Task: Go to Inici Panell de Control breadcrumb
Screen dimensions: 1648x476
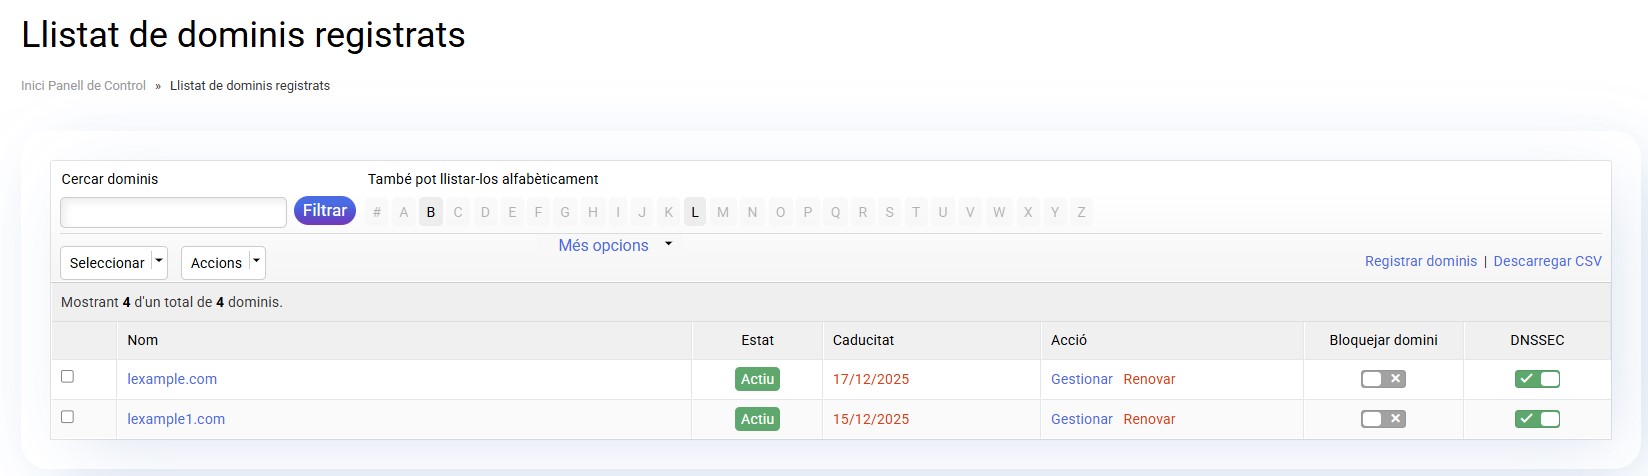Action: [x=83, y=86]
